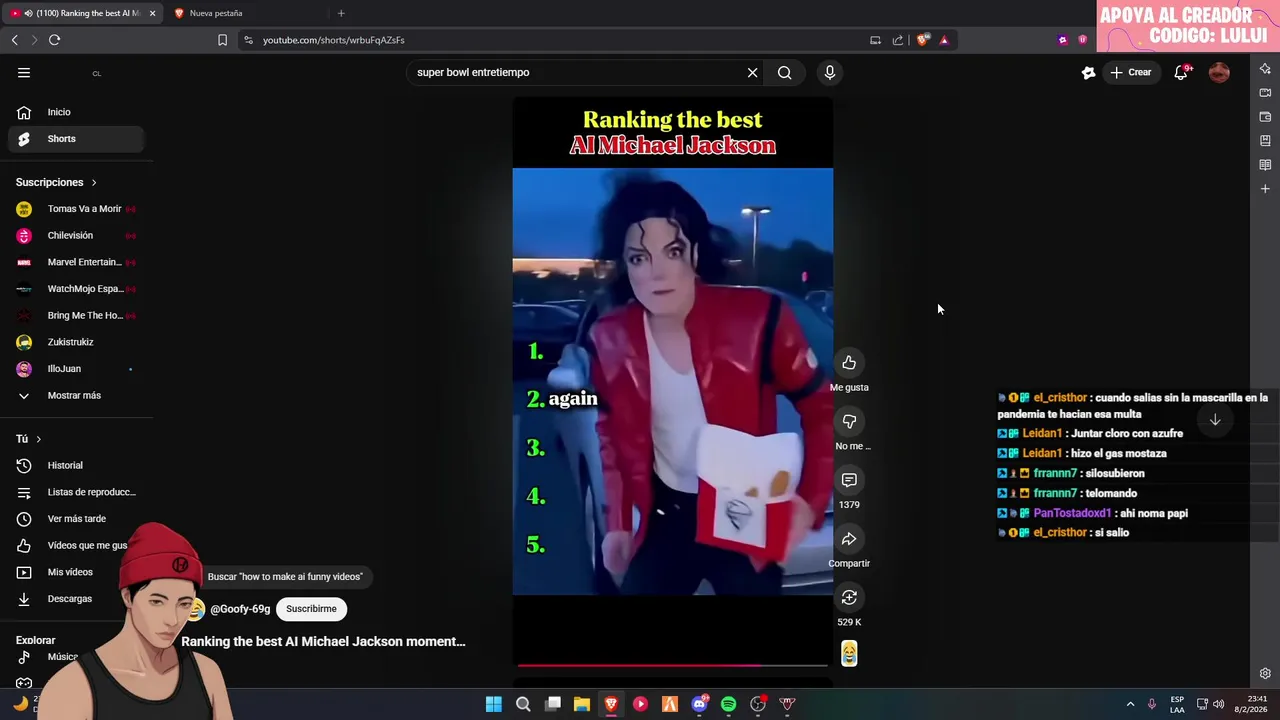The image size is (1280, 720).
Task: Seek on the Short's red progress bar
Action: click(x=672, y=664)
